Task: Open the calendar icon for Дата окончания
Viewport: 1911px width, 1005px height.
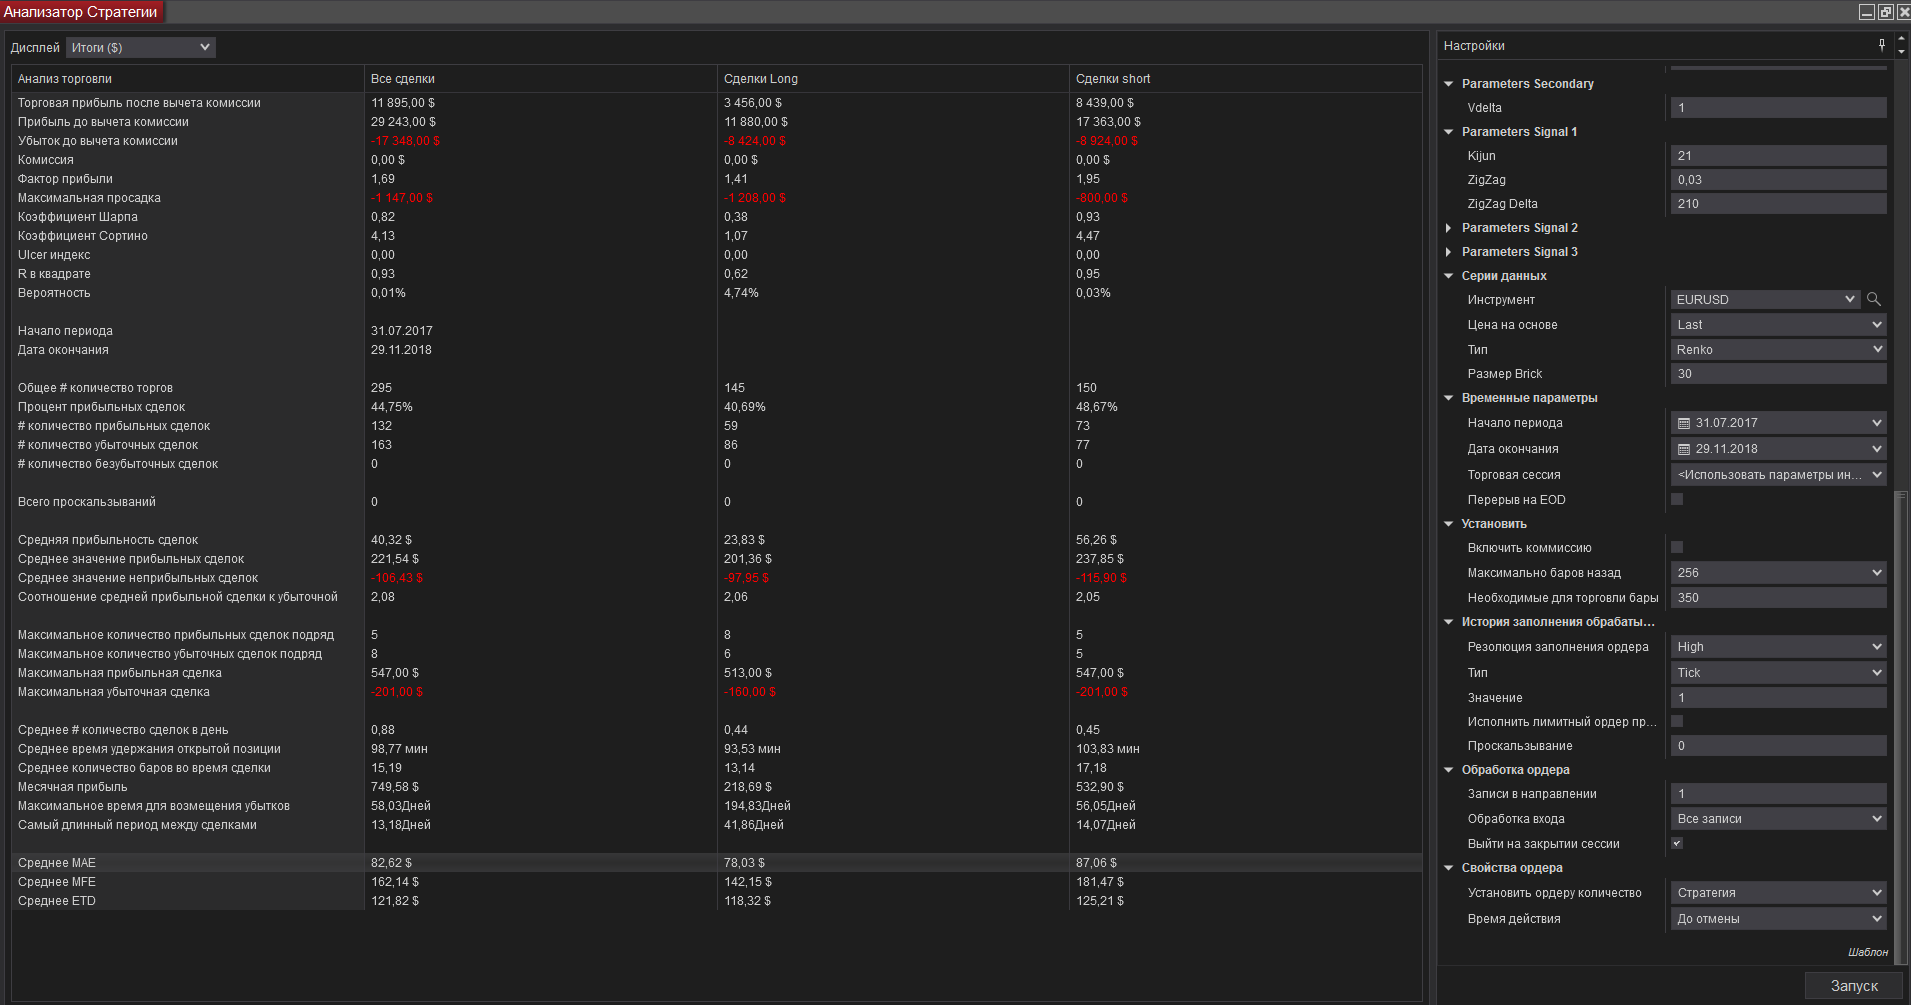Action: (1684, 449)
